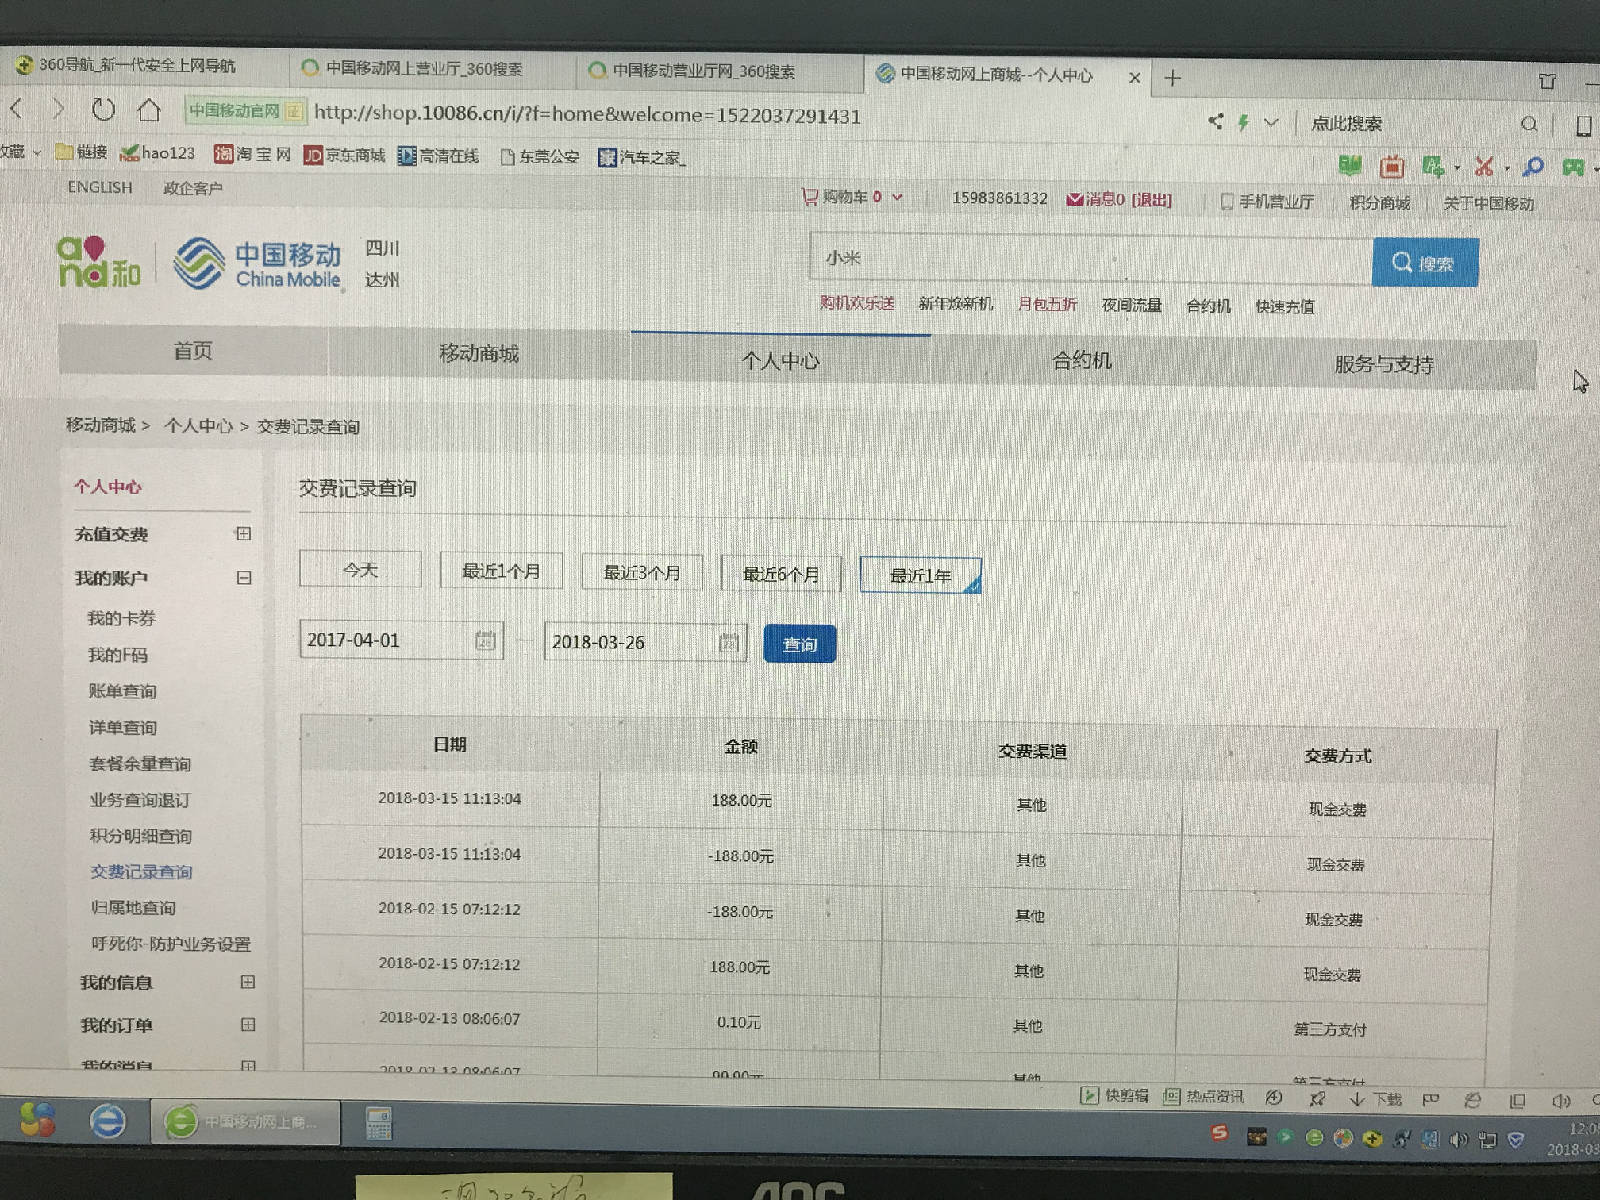The width and height of the screenshot is (1600, 1200).
Task: Click the blue 查询 button
Action: (799, 644)
